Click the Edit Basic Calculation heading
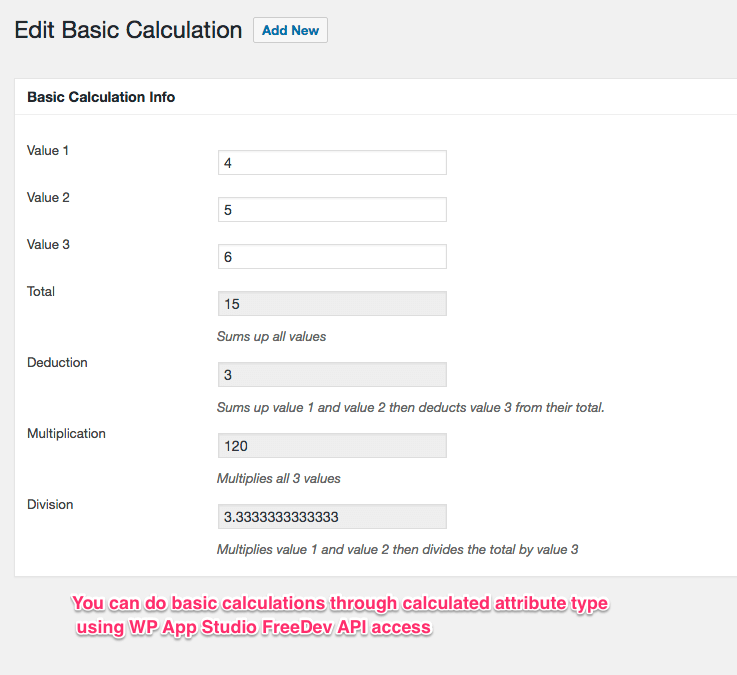 click(x=128, y=30)
